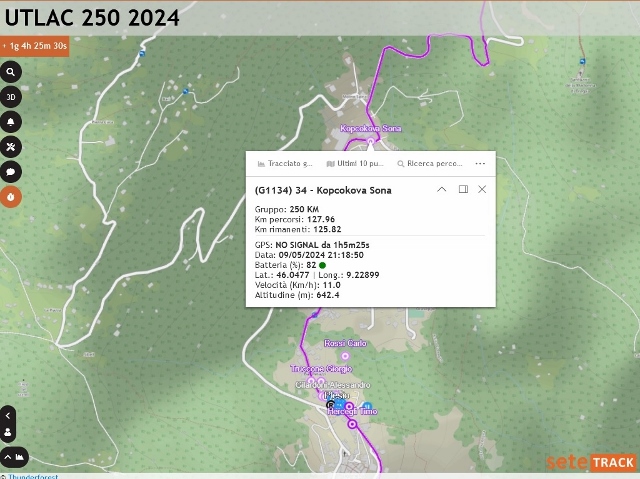Click the UTLAC 250 2024 title
This screenshot has width=640, height=479.
coord(92,18)
